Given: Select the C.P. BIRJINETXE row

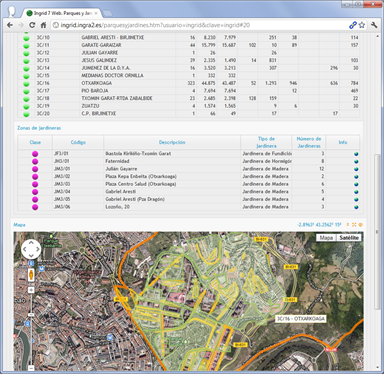Looking at the screenshot, I should (189, 114).
